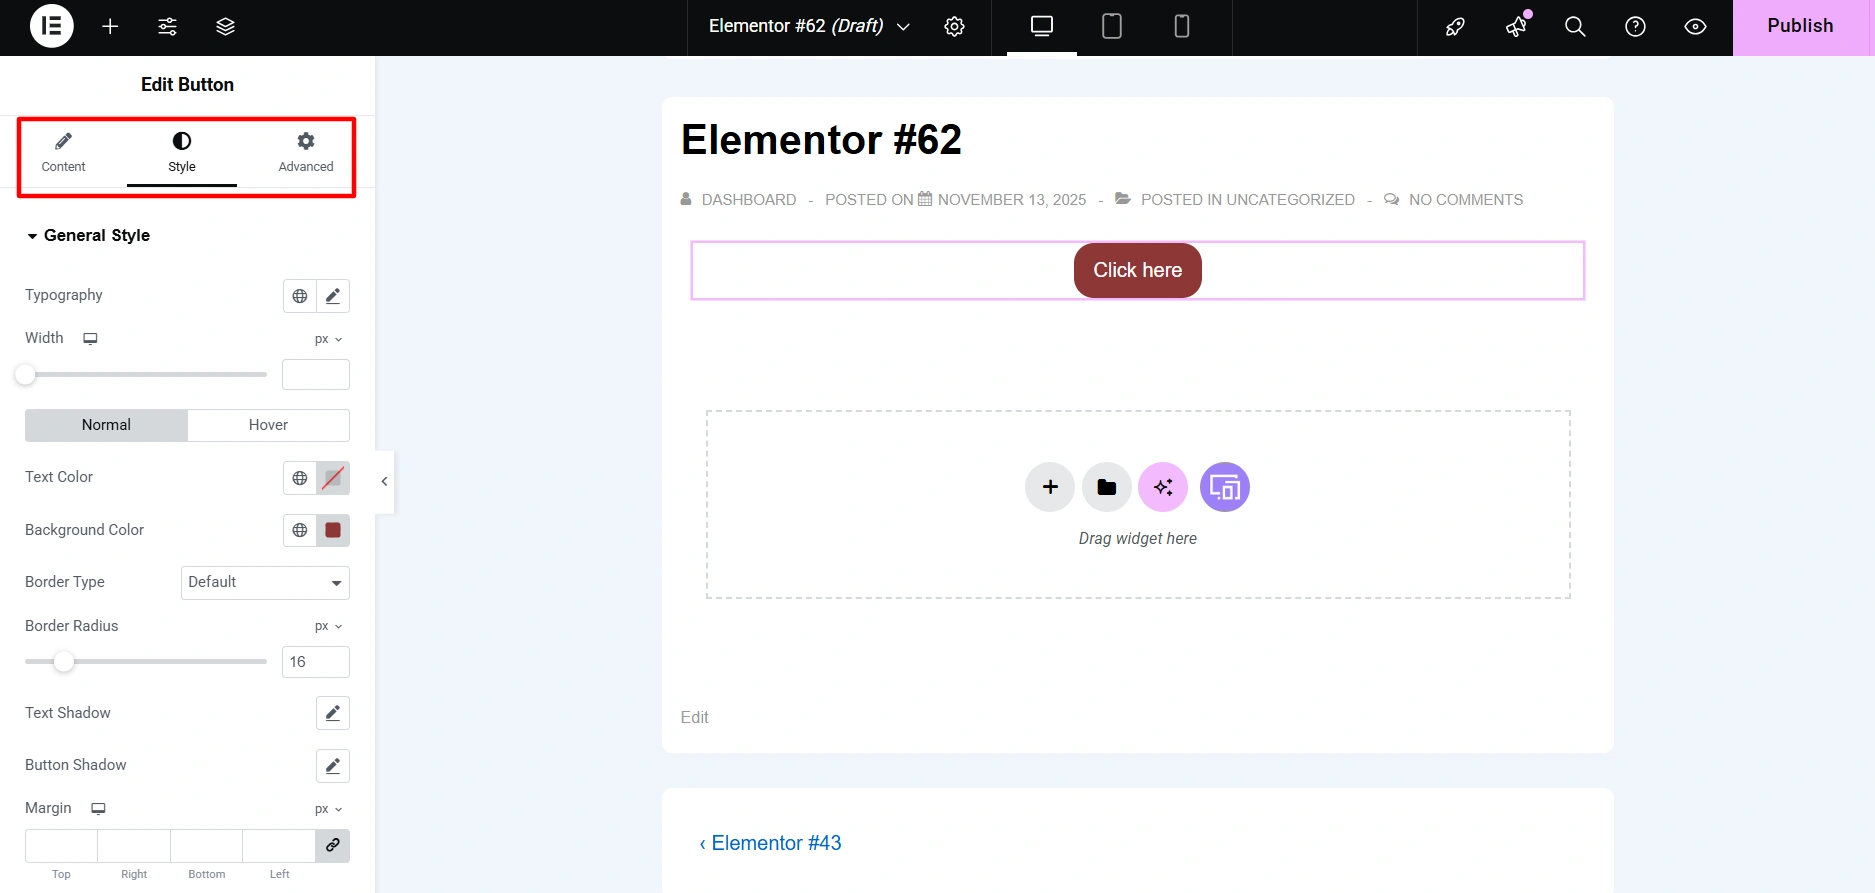Click the Click here button on canvas
1875x893 pixels.
(x=1138, y=270)
